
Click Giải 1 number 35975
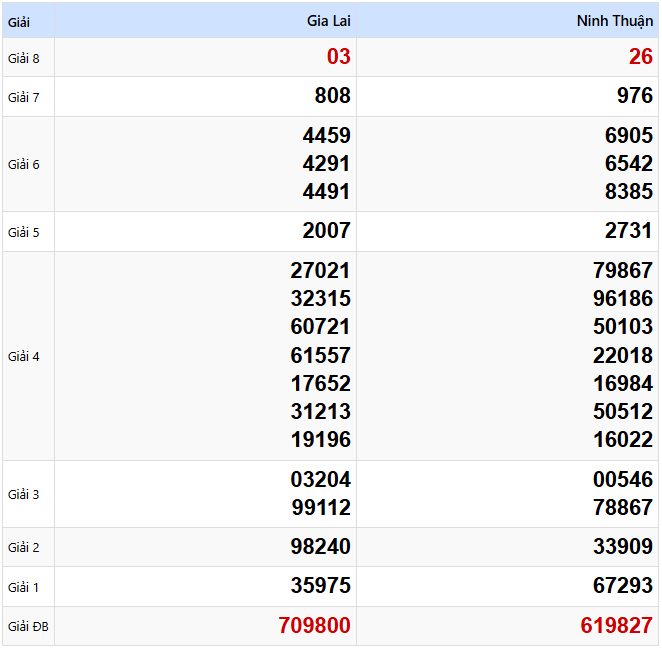tap(320, 587)
